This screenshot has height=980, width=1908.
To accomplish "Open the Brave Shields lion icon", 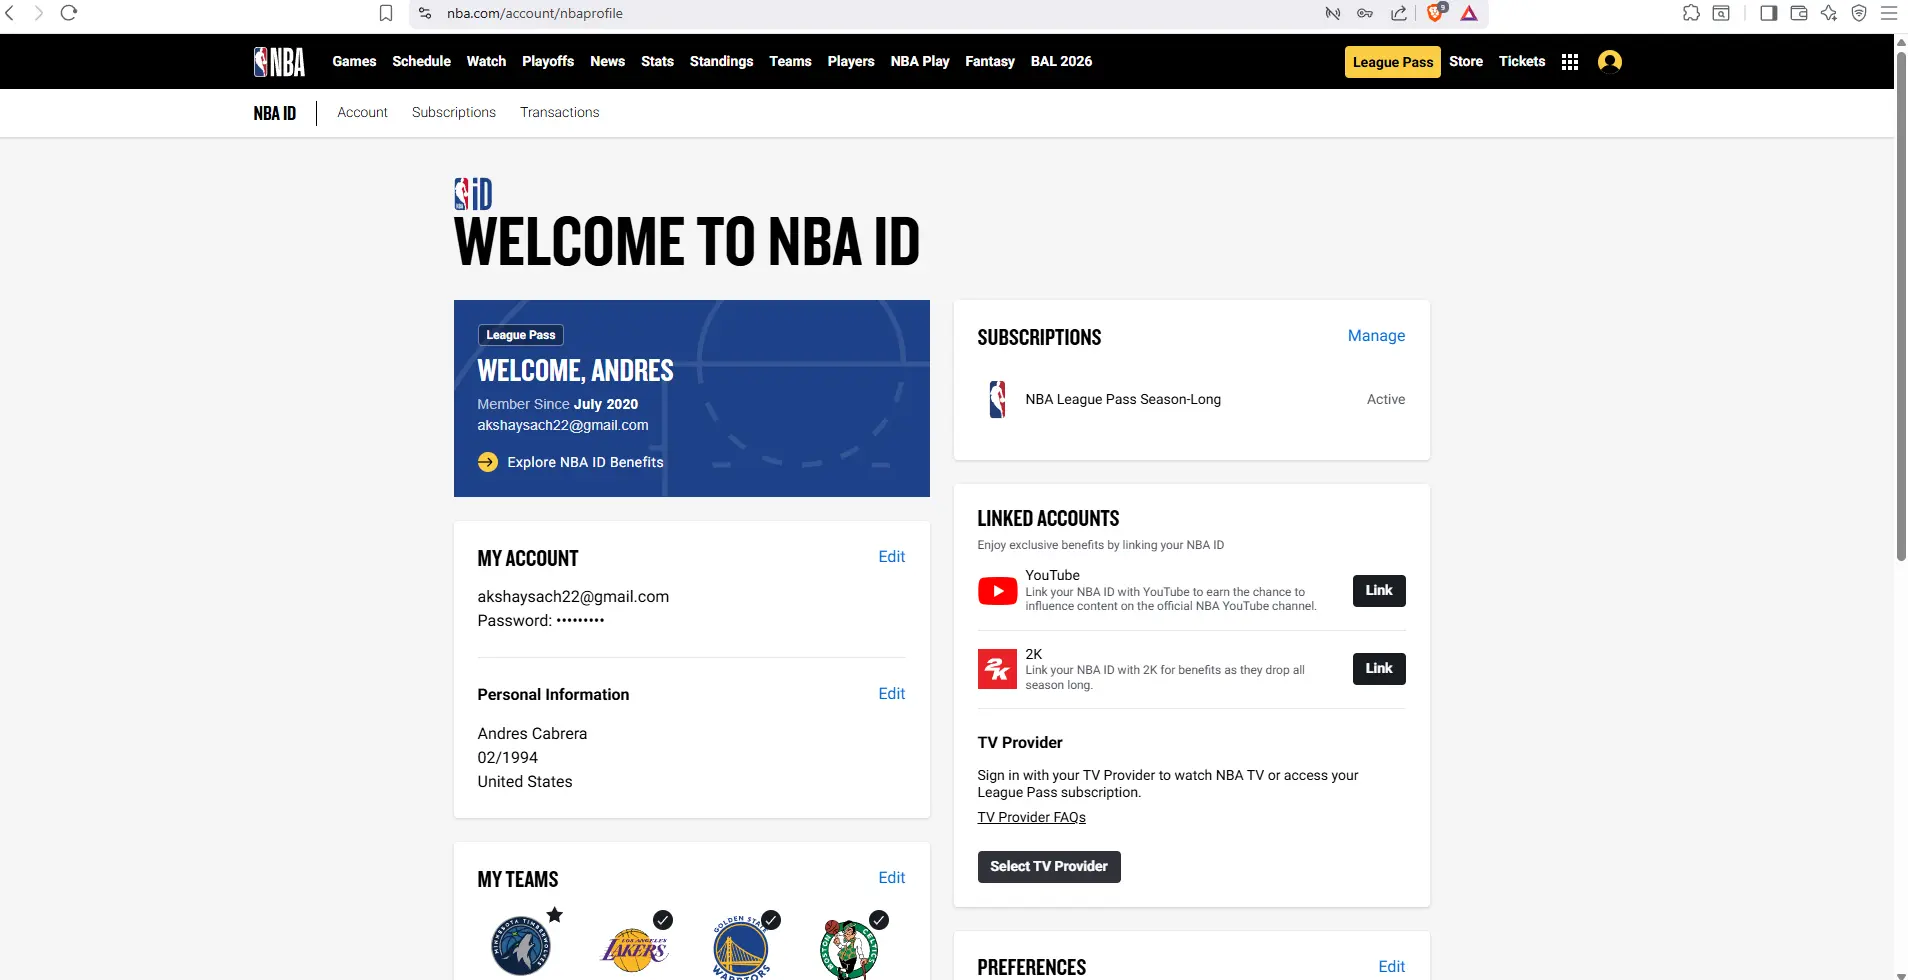I will click(1436, 12).
